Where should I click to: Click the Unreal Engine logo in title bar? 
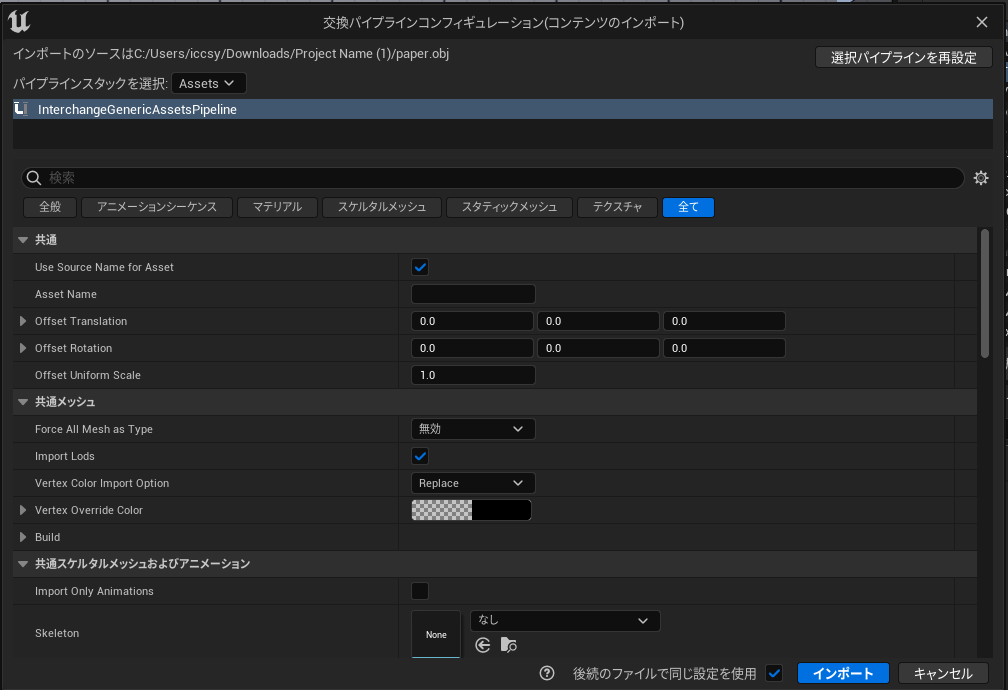19,22
